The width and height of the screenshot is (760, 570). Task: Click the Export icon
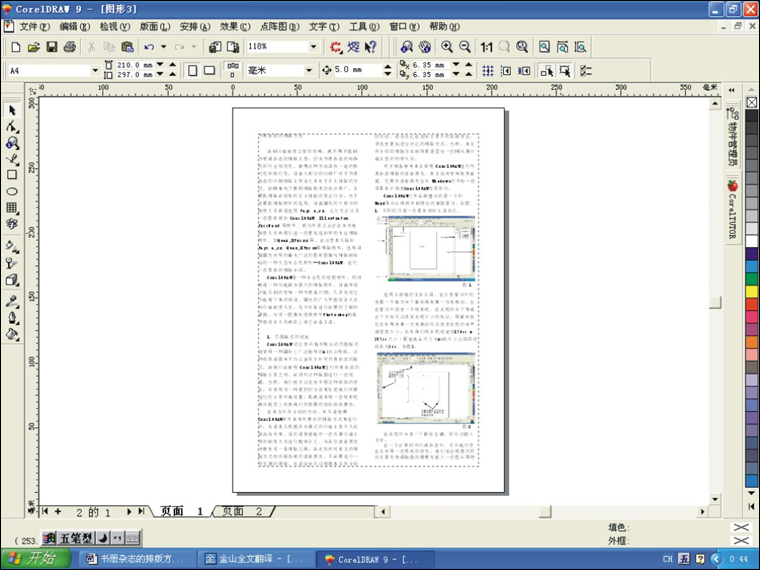[233, 47]
